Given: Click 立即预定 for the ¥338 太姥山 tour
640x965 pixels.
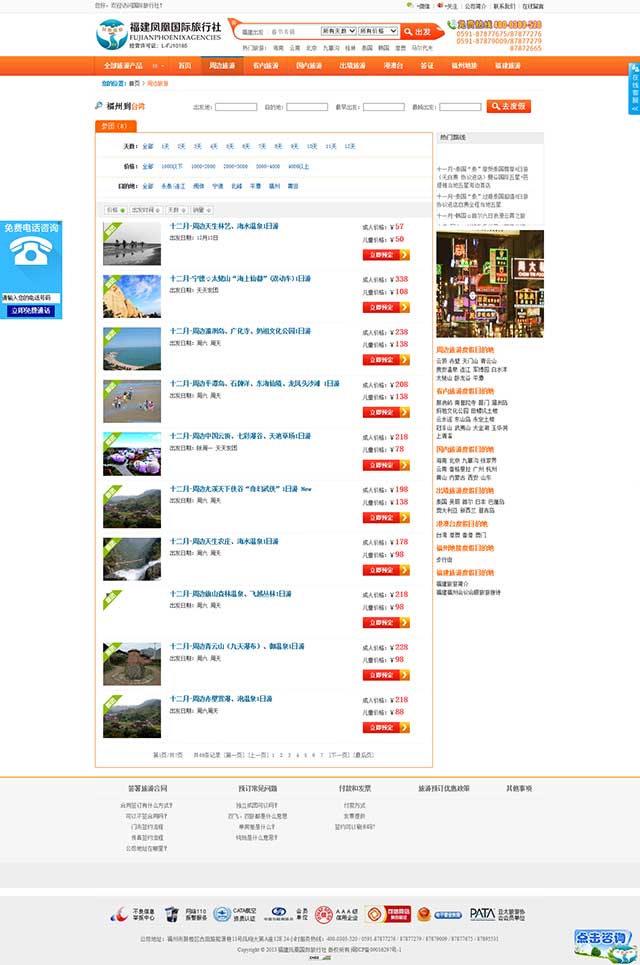Looking at the screenshot, I should pyautogui.click(x=385, y=308).
